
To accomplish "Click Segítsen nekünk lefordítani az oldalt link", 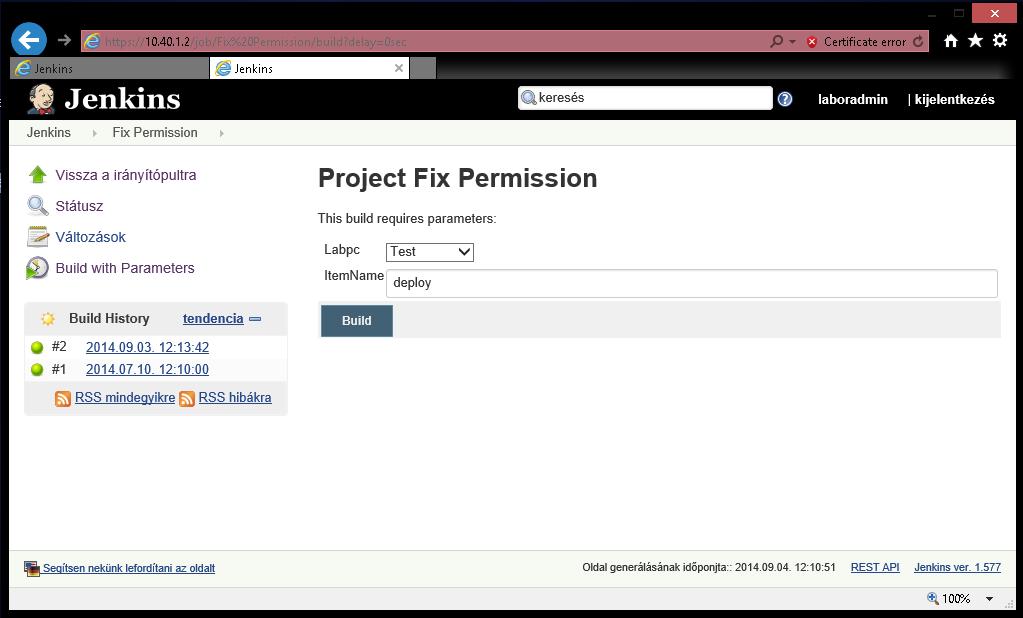I will [129, 568].
